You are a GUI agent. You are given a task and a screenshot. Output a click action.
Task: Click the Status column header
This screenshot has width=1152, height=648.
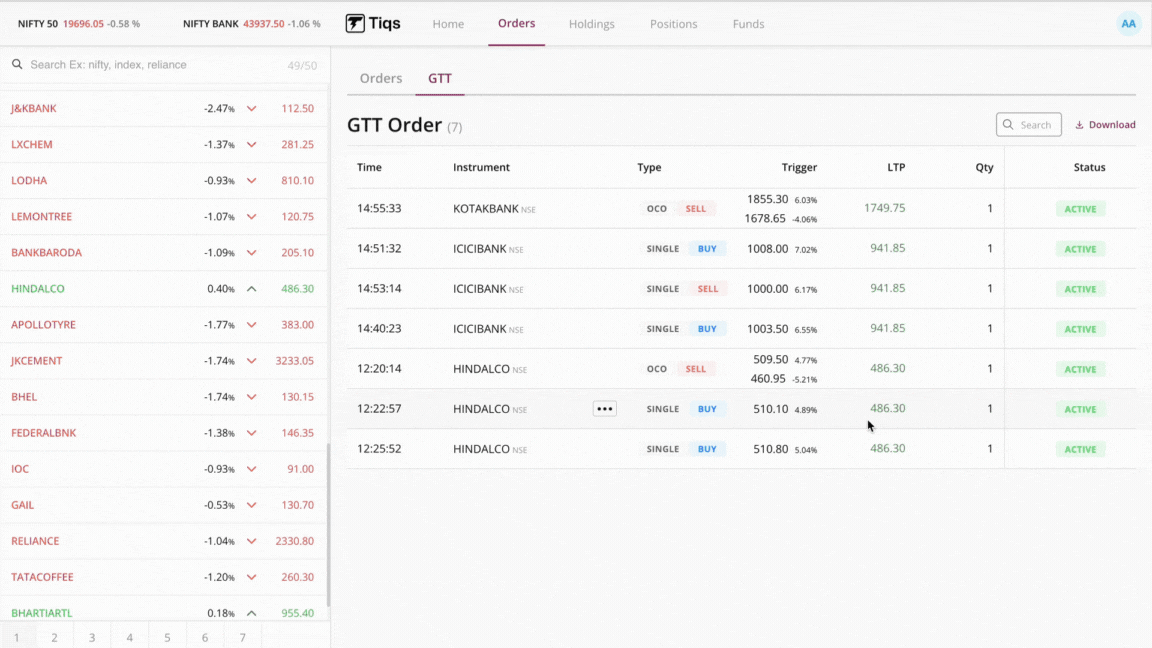(1089, 168)
